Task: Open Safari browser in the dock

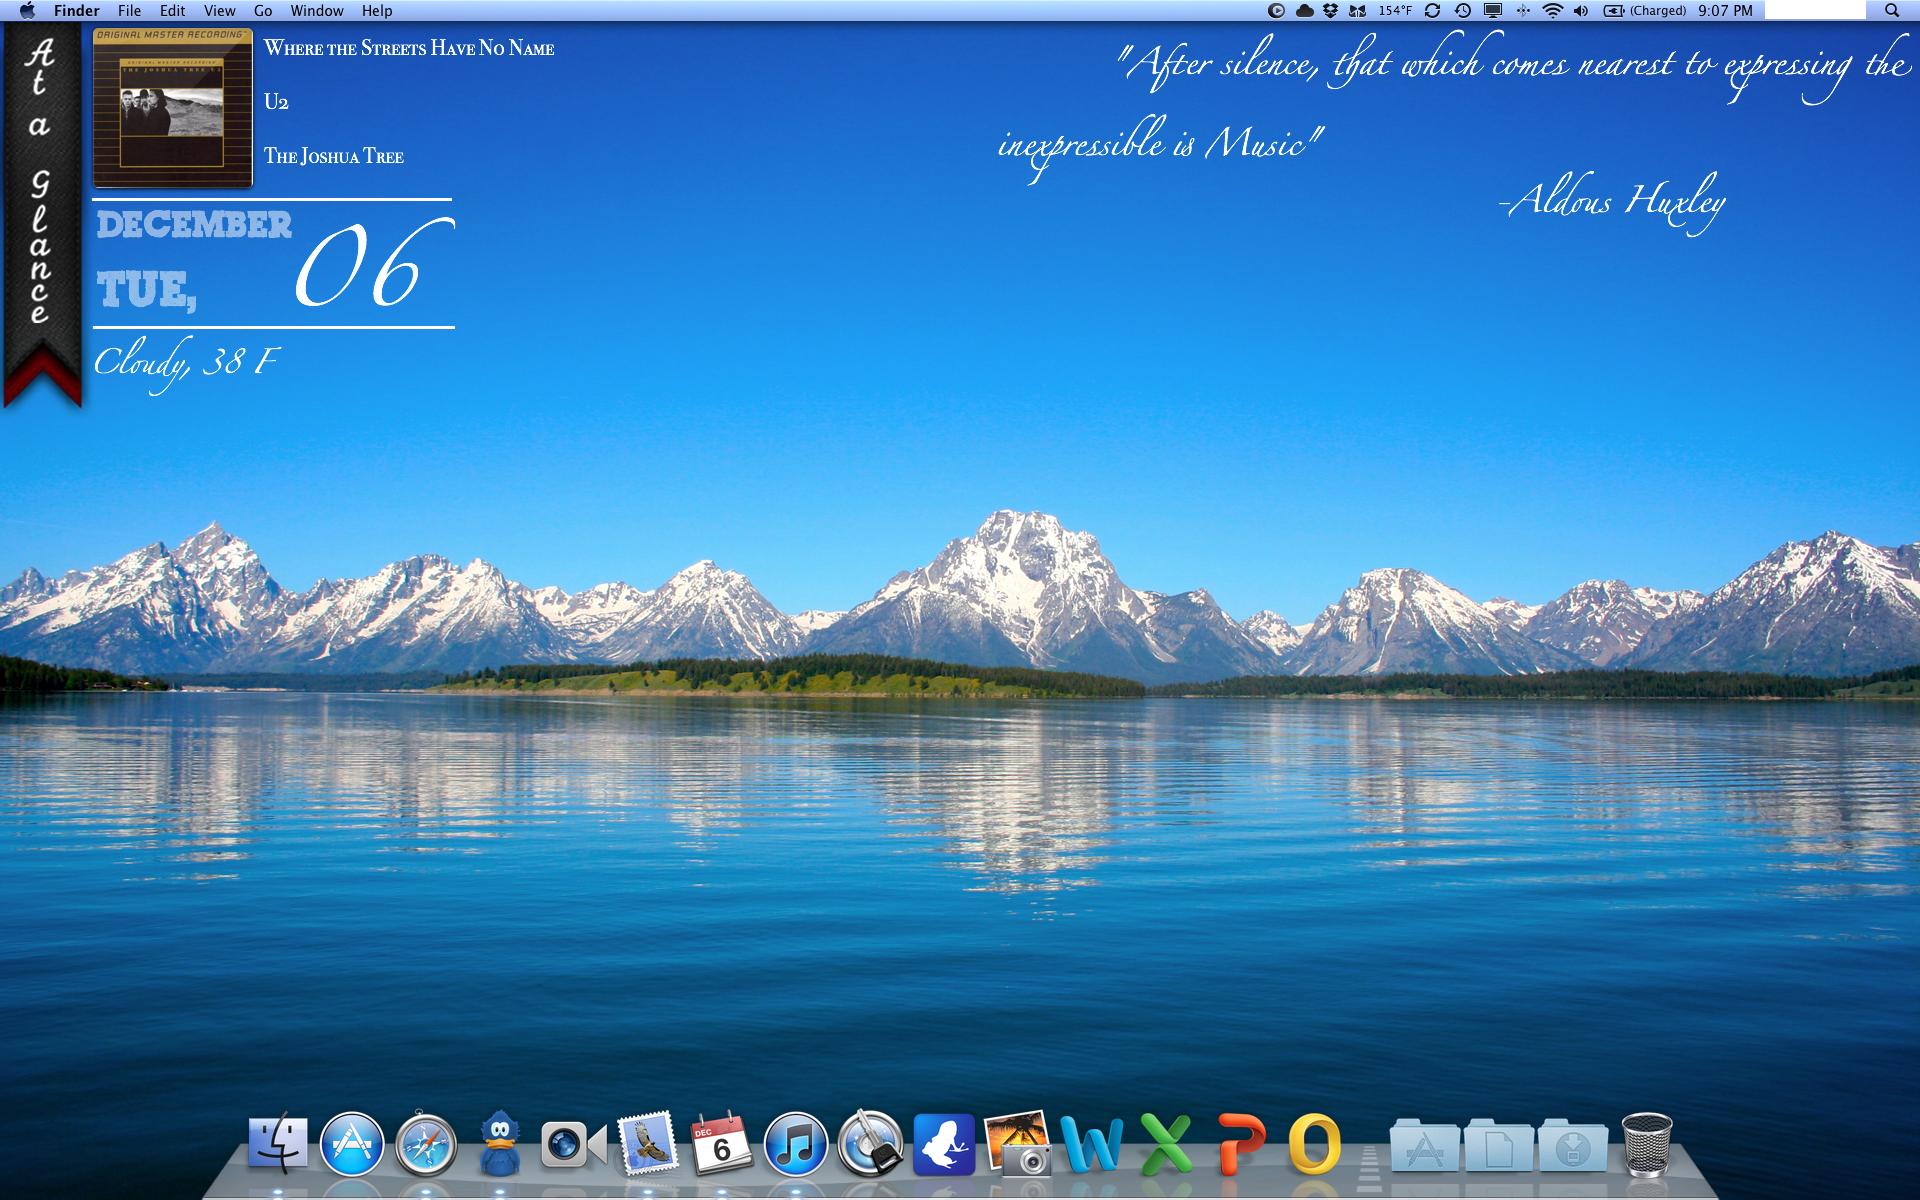Action: pyautogui.click(x=426, y=1143)
